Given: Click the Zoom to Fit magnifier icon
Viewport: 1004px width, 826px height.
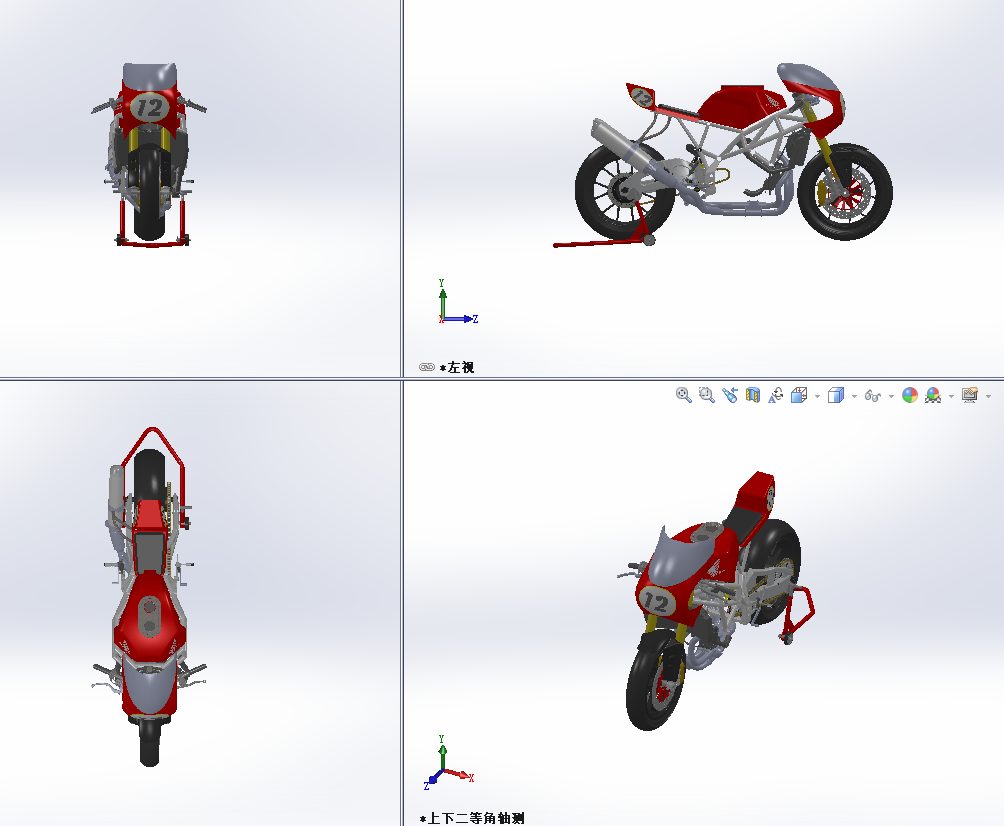Looking at the screenshot, I should point(683,395).
